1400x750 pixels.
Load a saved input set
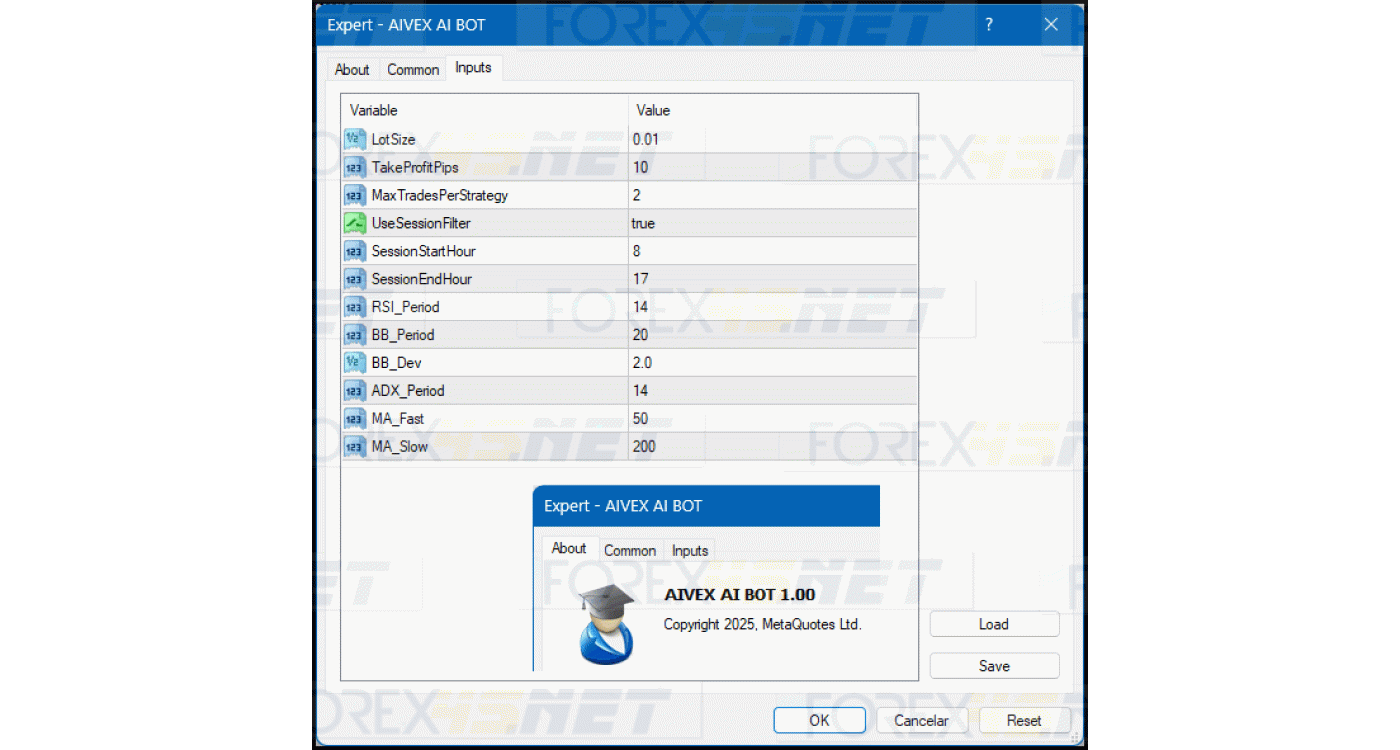[993, 624]
